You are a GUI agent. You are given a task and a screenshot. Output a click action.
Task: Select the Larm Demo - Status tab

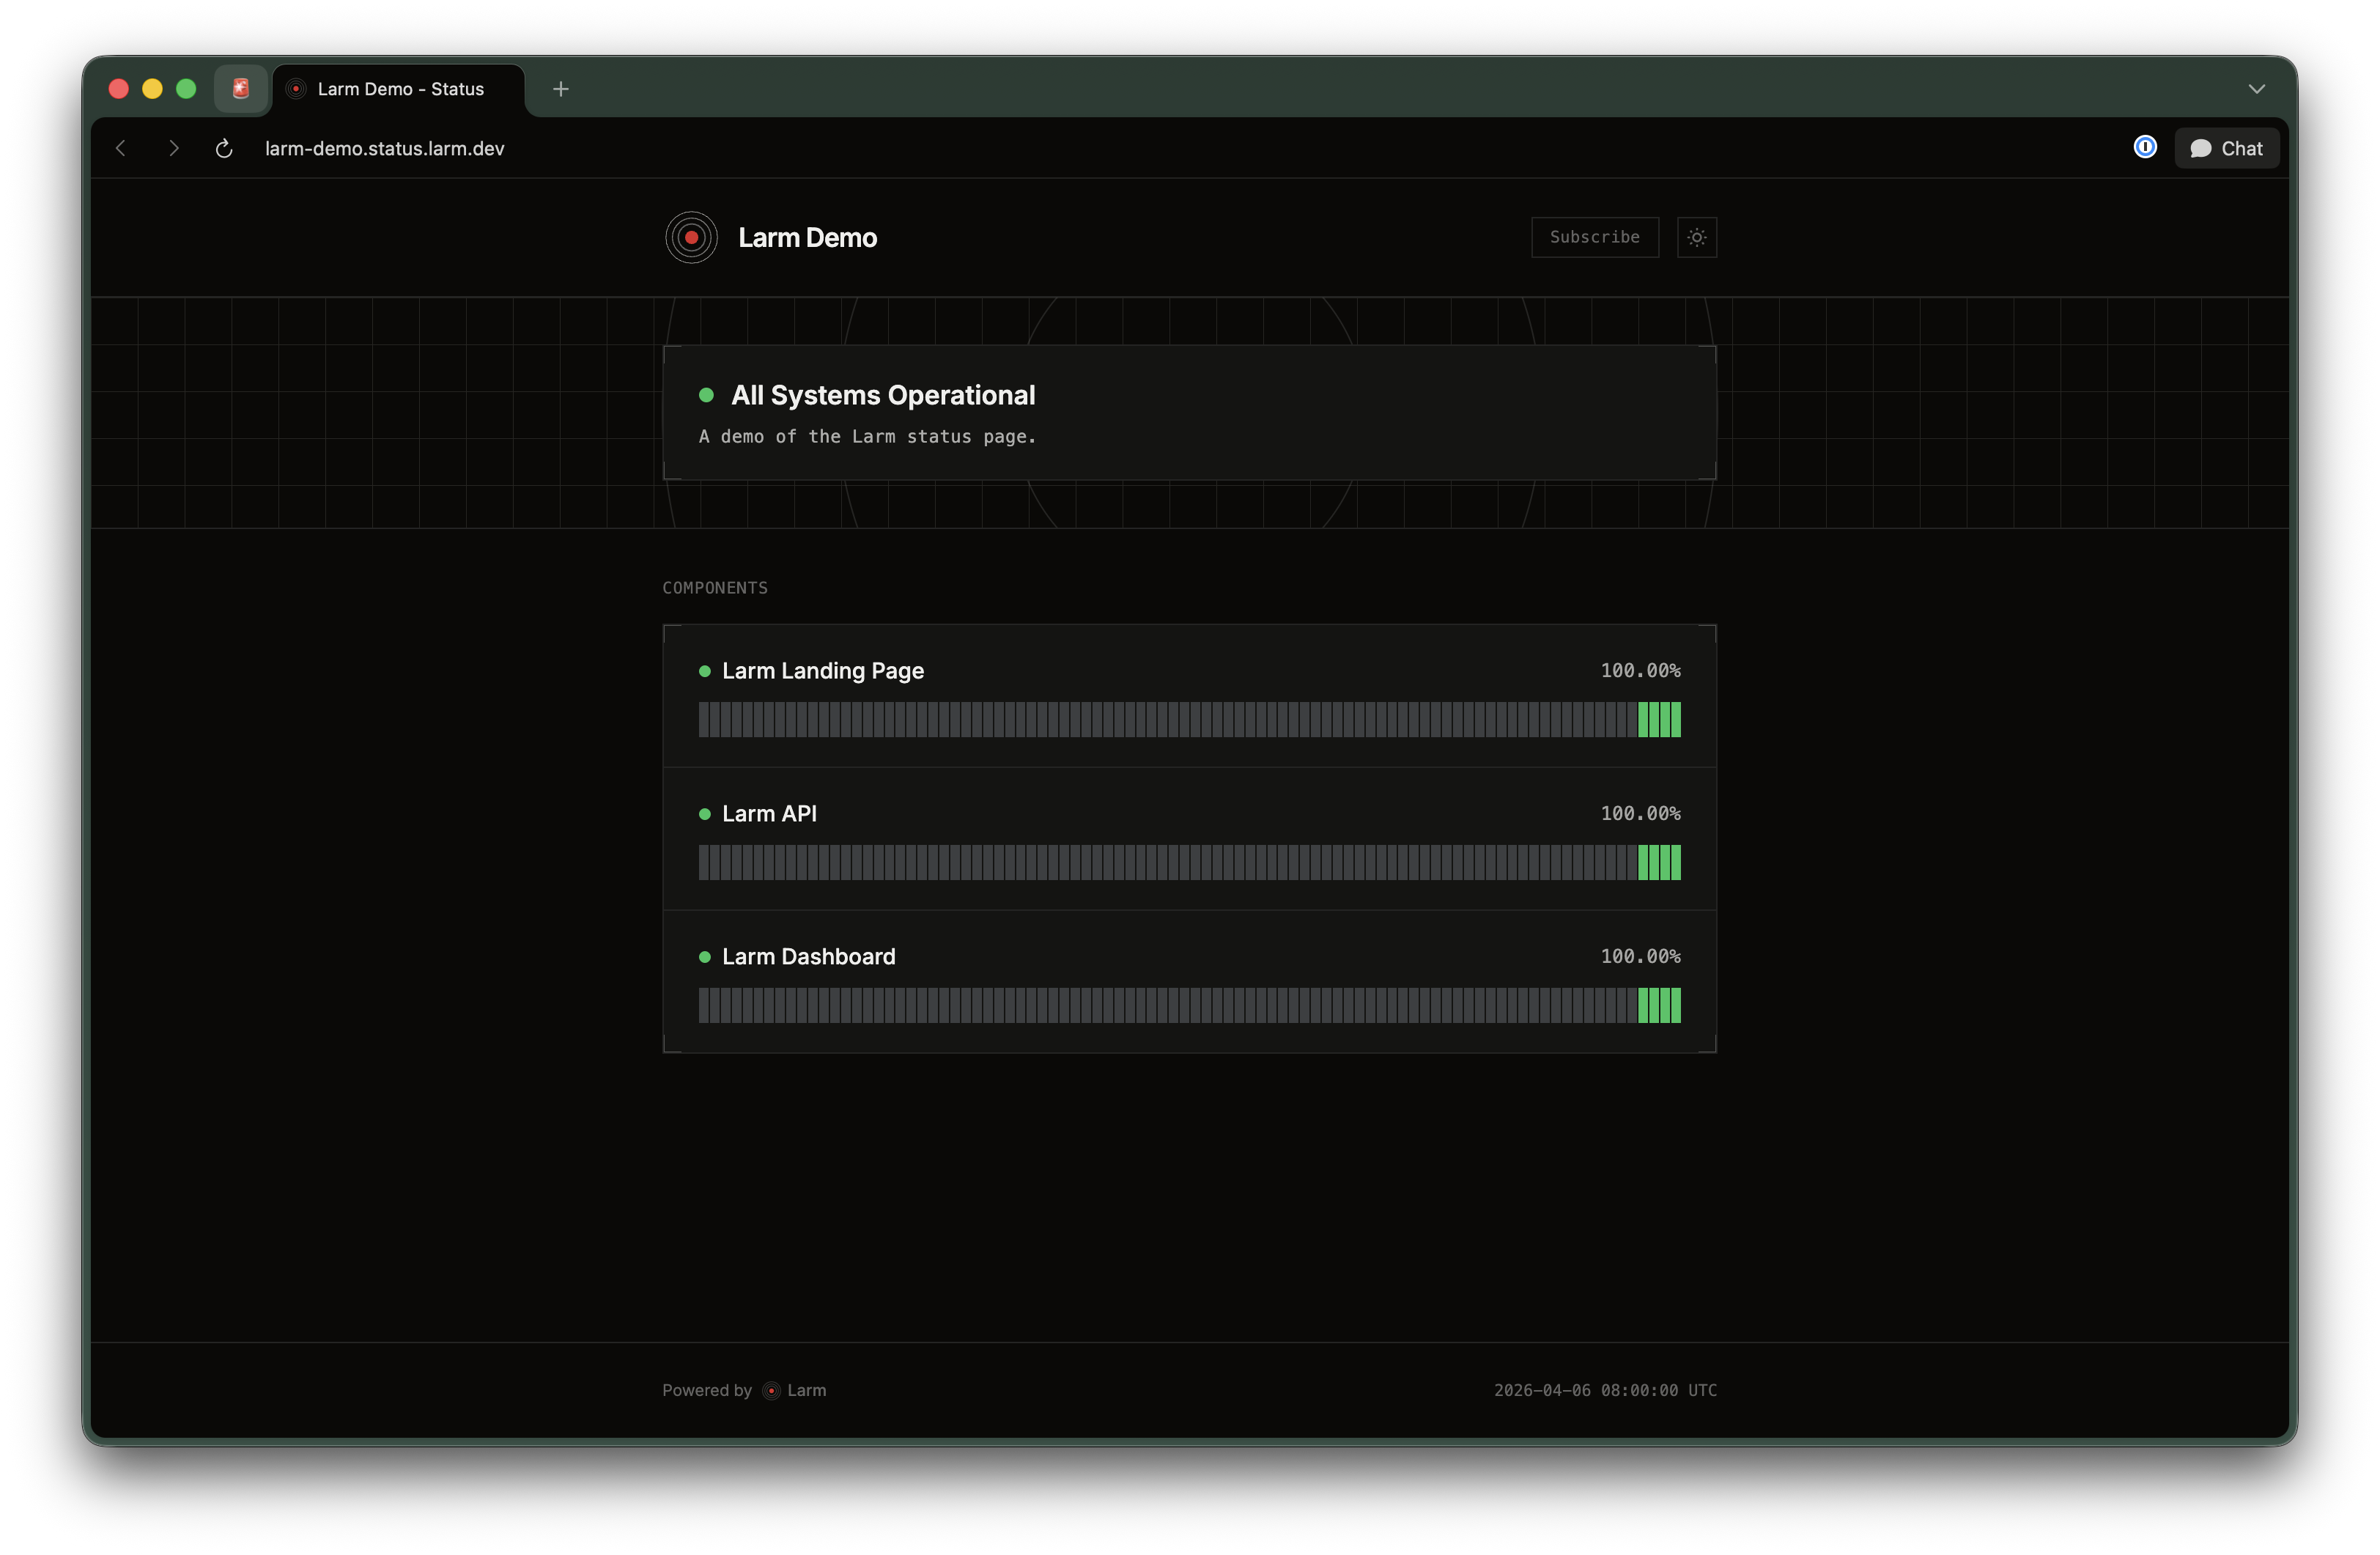400,89
